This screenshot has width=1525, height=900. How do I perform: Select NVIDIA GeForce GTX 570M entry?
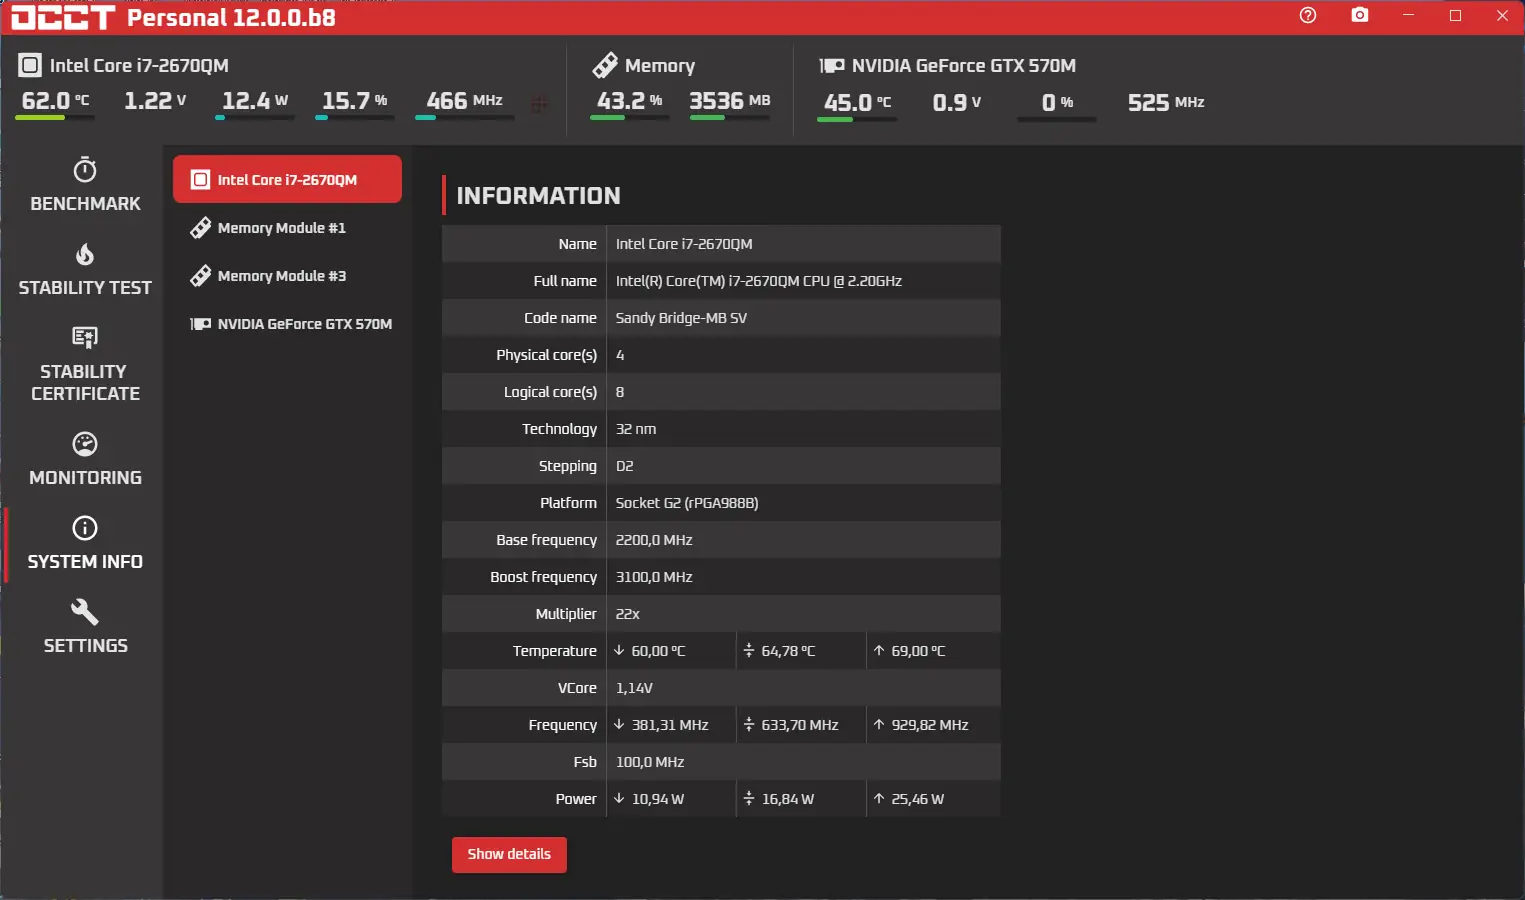(x=287, y=324)
